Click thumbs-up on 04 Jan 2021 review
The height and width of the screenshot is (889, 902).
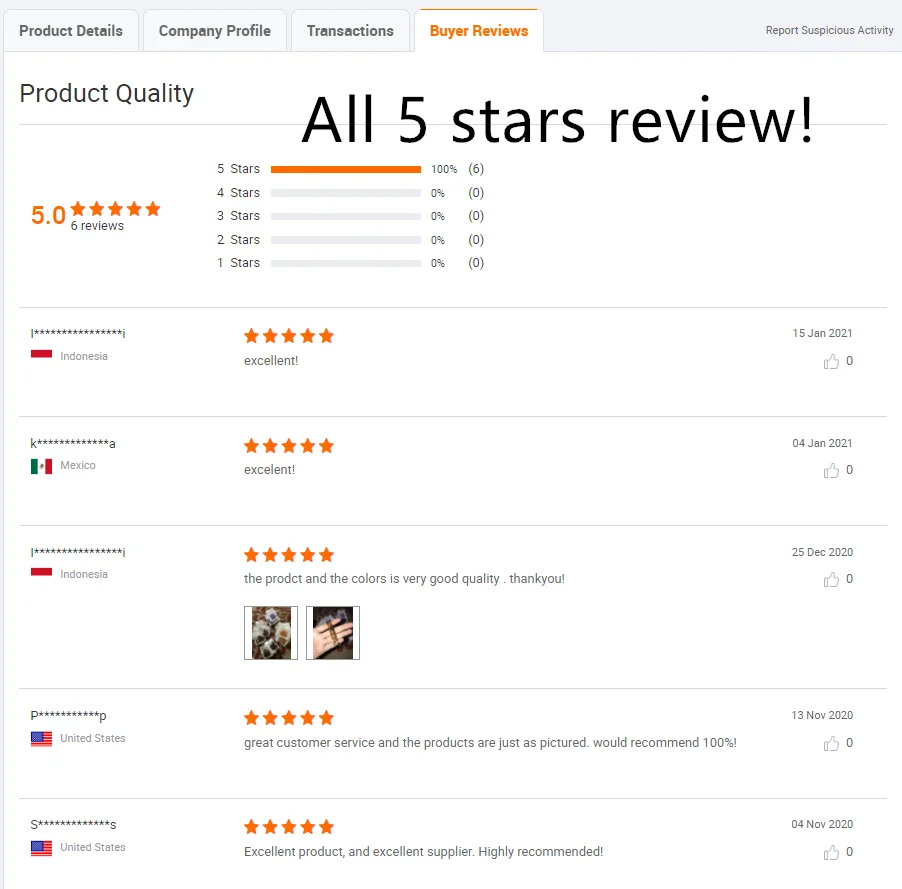831,471
